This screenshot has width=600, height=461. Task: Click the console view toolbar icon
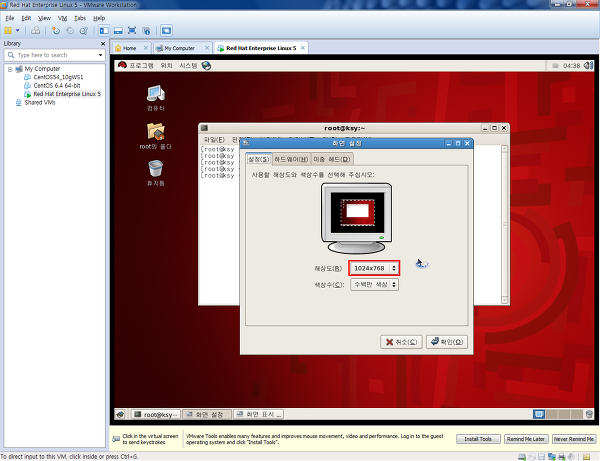pos(166,31)
